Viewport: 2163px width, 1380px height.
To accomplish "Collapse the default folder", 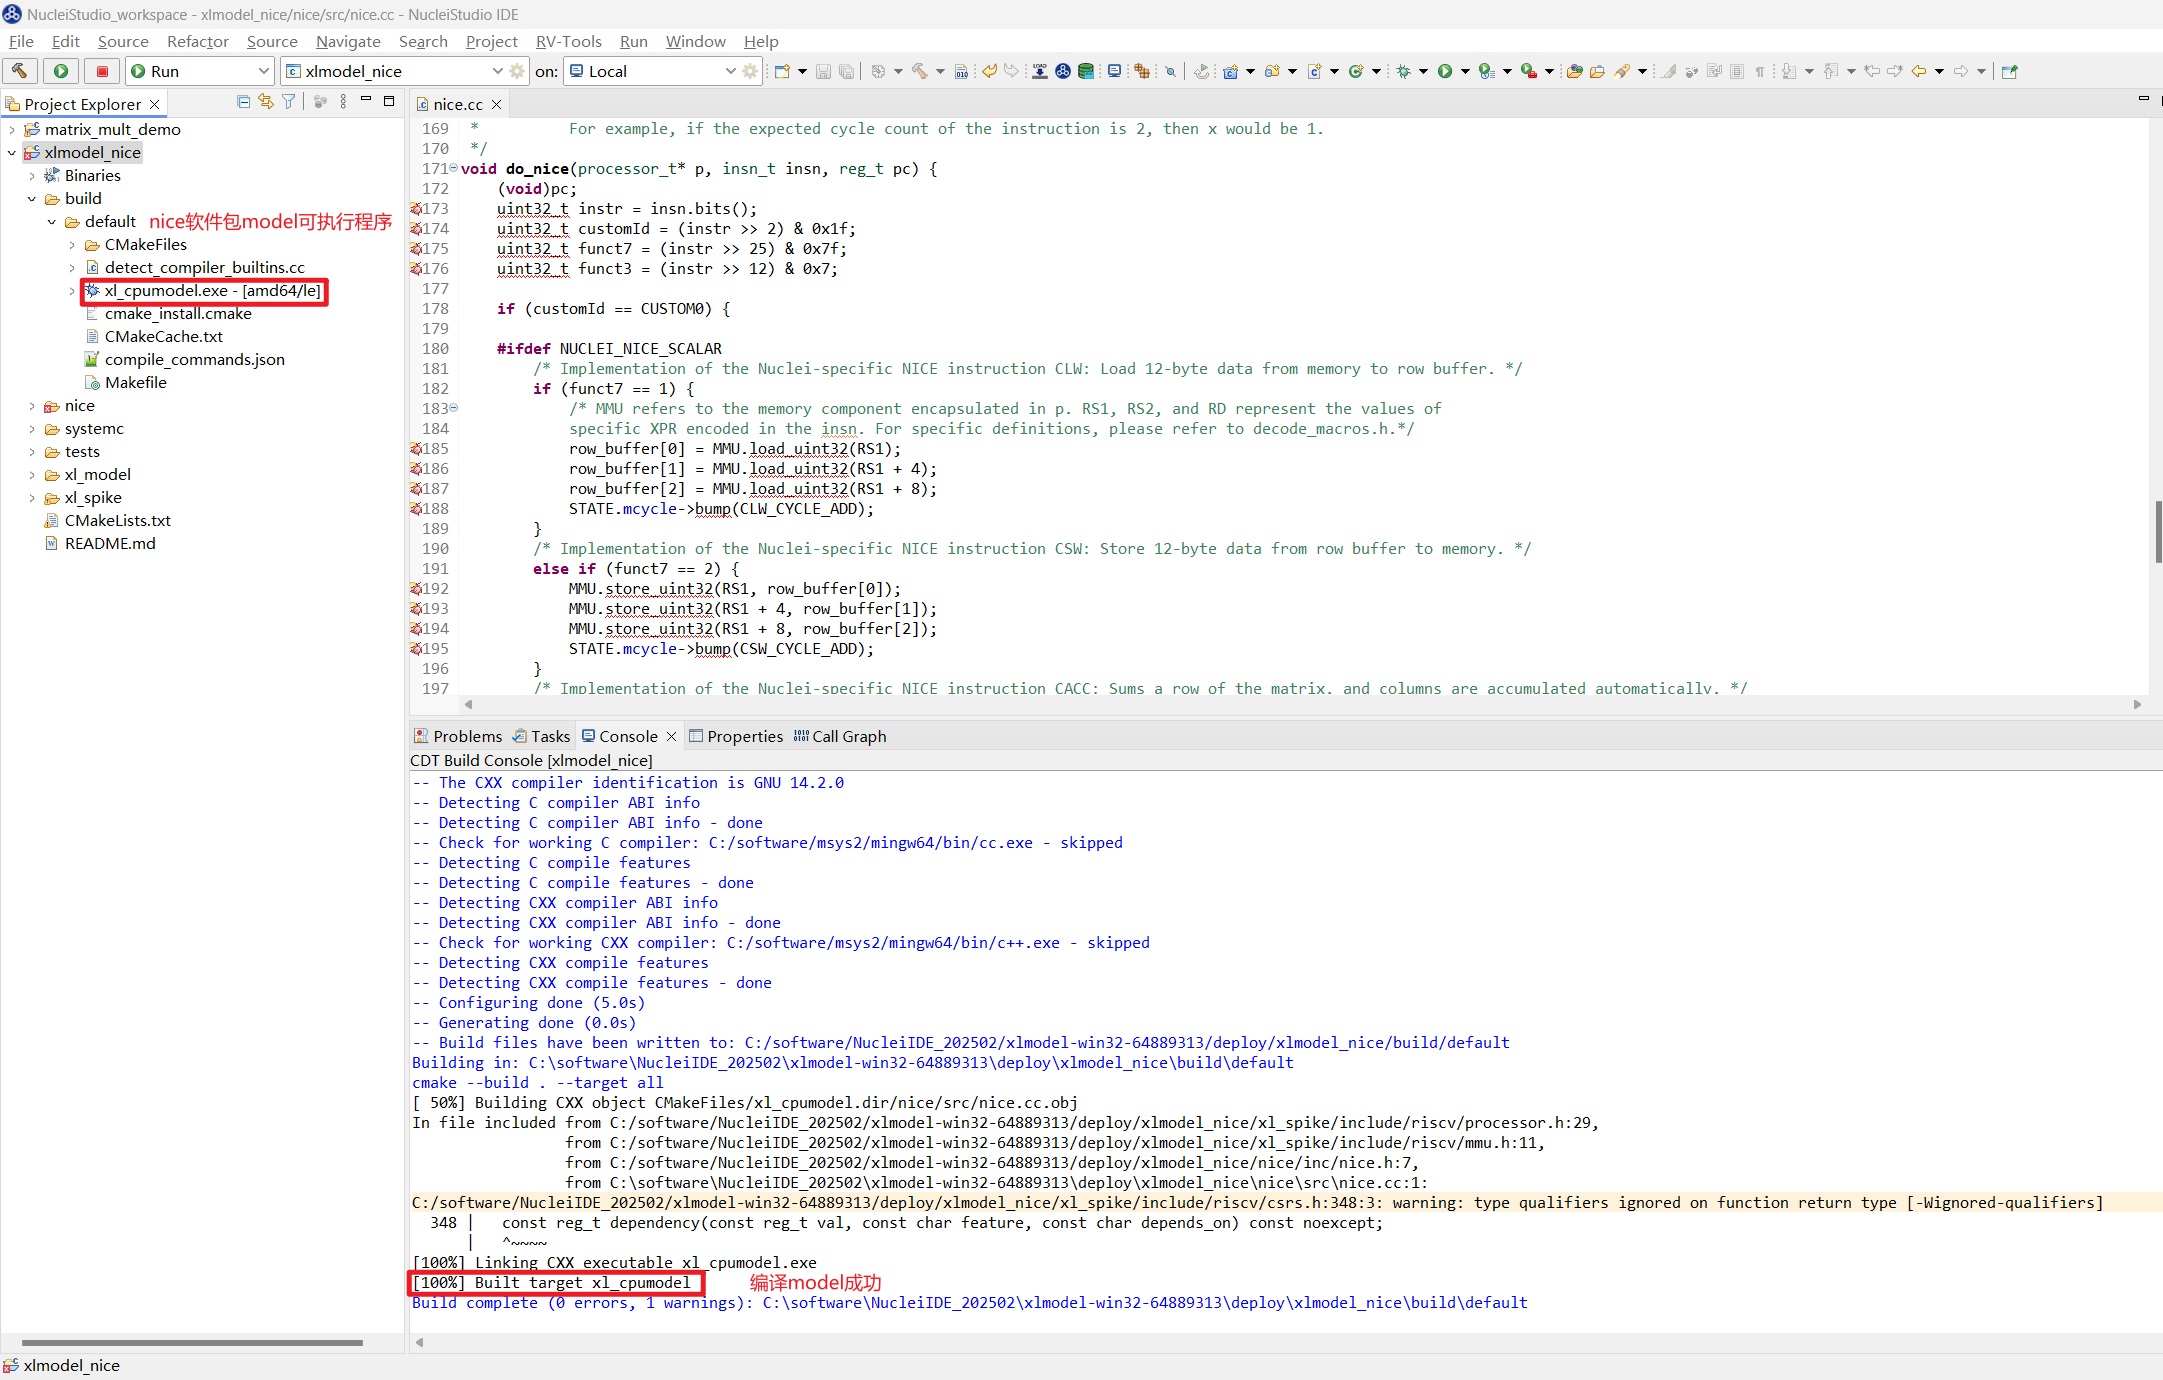I will click(x=52, y=222).
